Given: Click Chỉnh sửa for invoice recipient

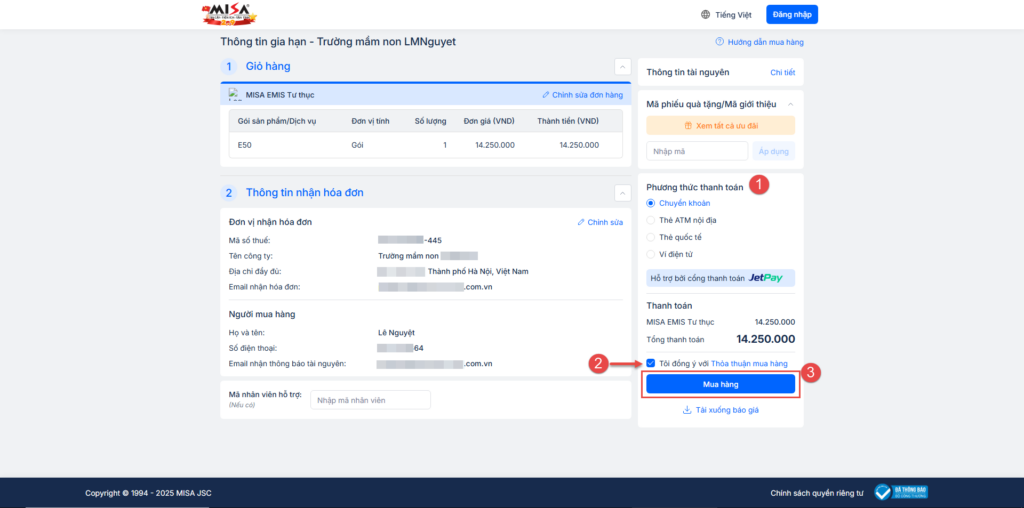Looking at the screenshot, I should point(605,222).
